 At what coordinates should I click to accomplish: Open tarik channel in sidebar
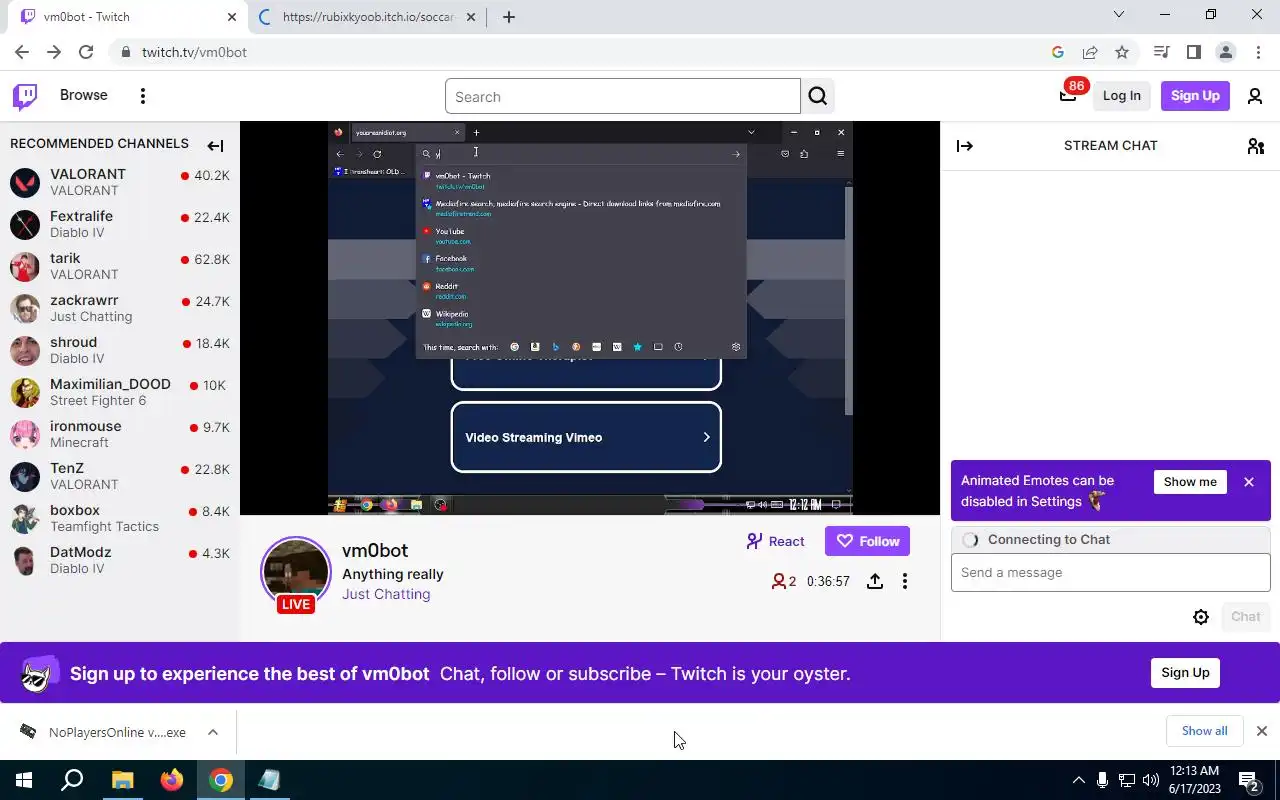pos(120,266)
